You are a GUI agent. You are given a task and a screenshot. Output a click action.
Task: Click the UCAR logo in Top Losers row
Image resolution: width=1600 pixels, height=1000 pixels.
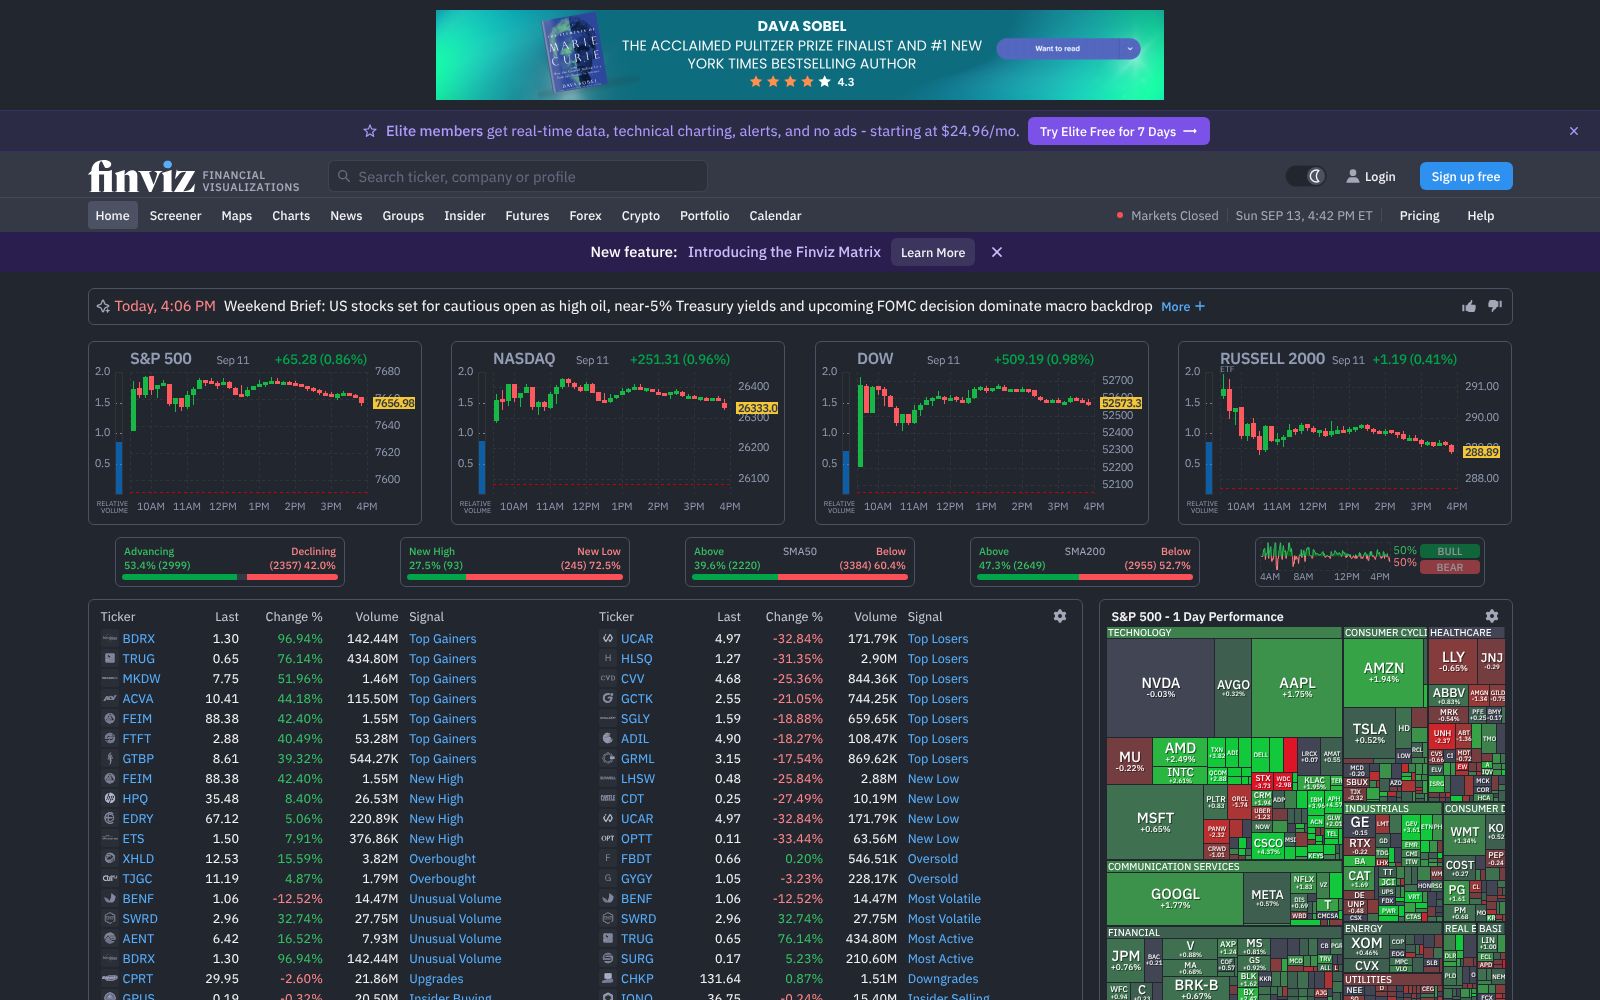coord(607,638)
